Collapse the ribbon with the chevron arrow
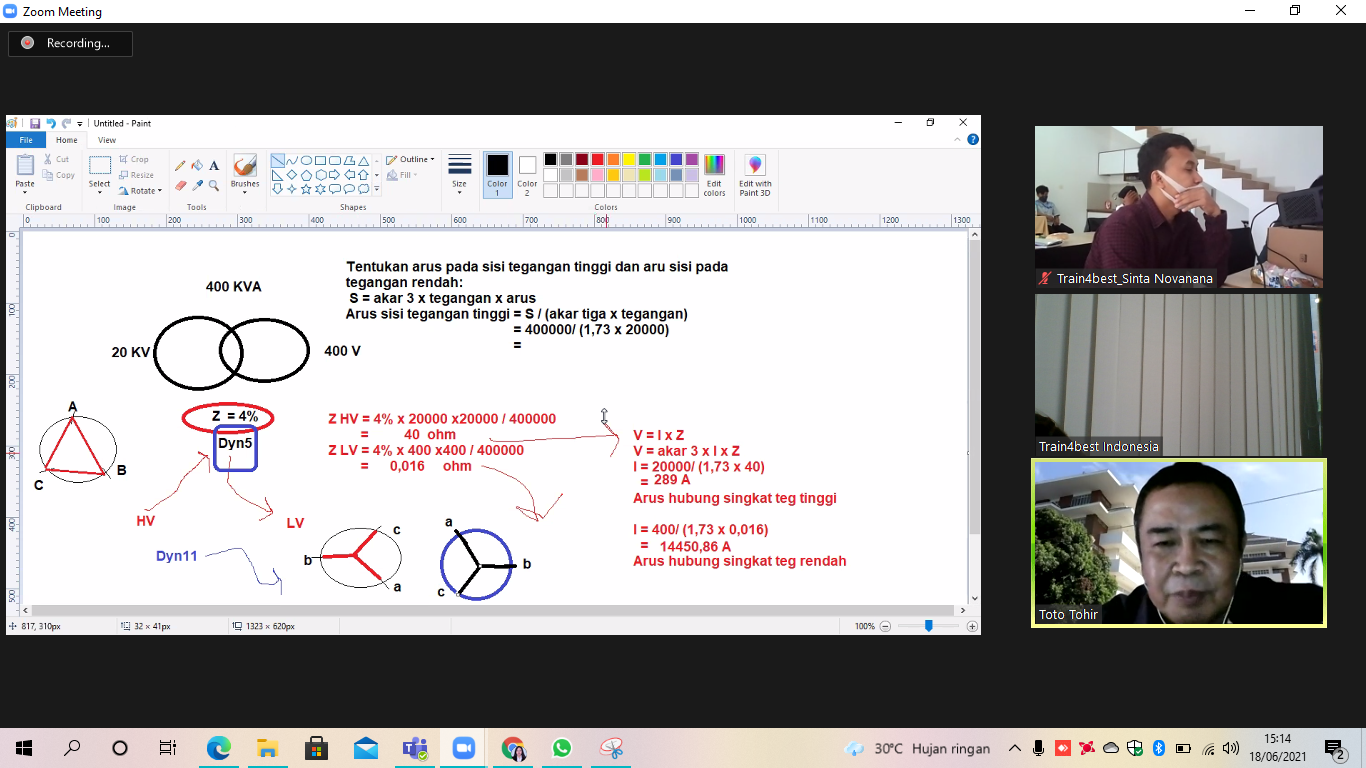The height and width of the screenshot is (768, 1366). point(957,140)
